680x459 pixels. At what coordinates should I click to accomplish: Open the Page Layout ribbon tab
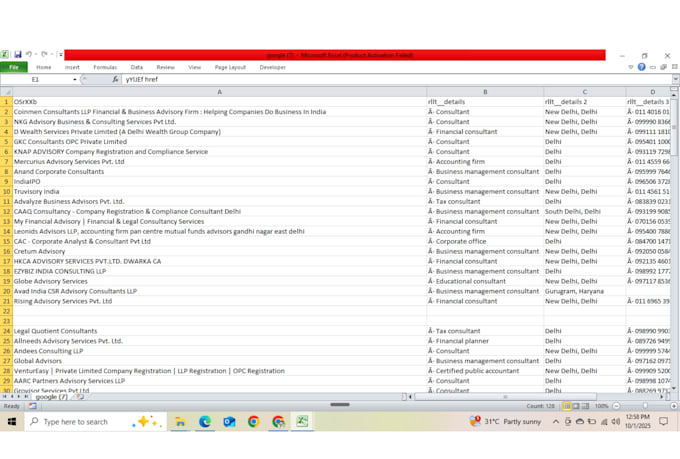coord(230,67)
